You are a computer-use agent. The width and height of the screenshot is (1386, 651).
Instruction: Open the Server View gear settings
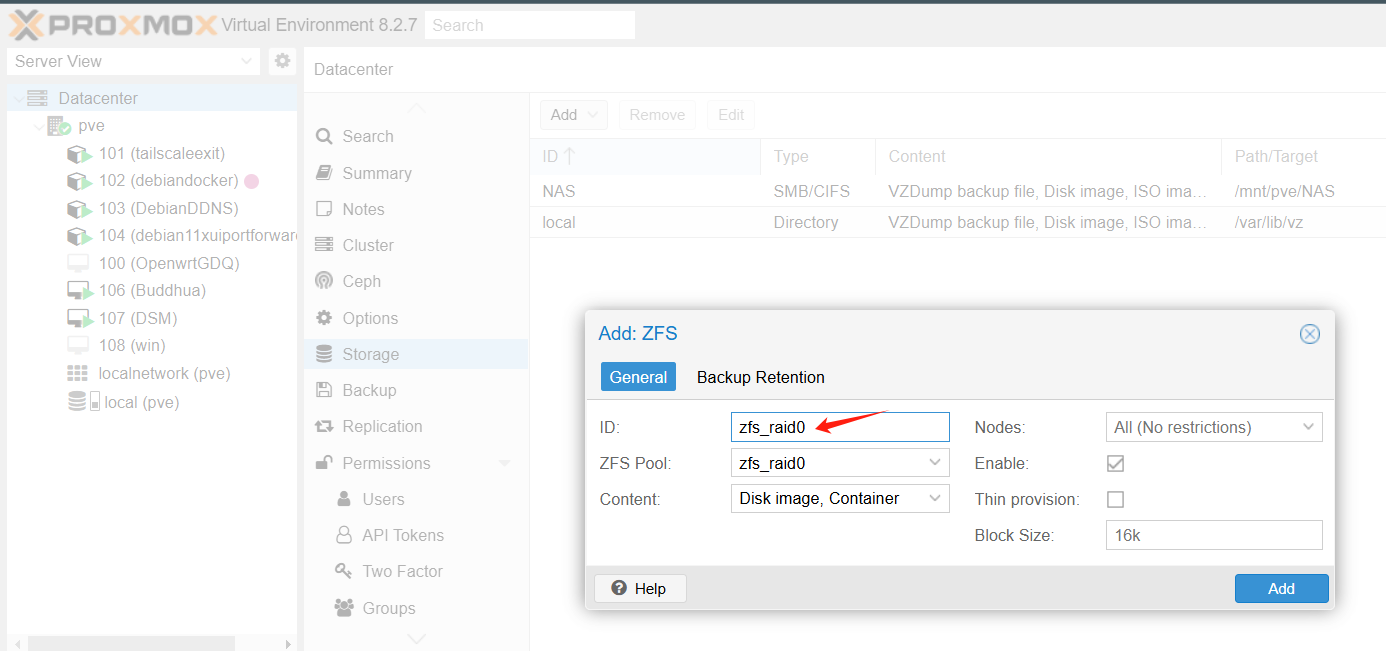[x=283, y=61]
